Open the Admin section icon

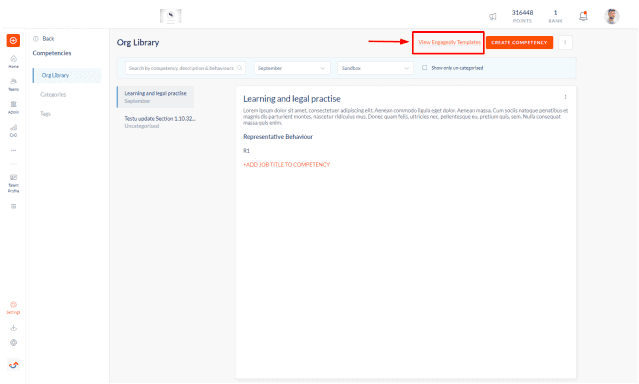13,107
